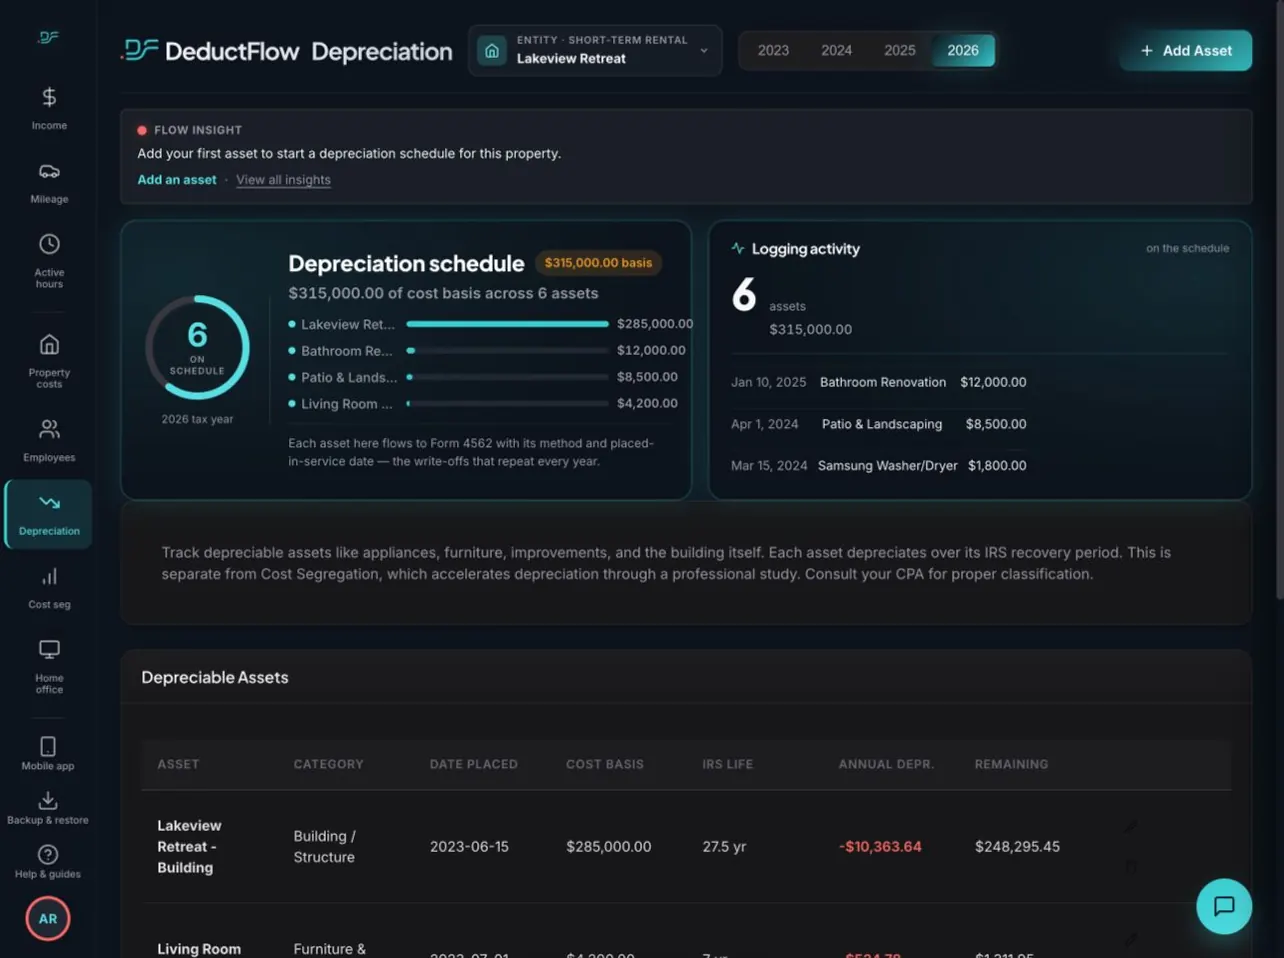Open the chat support bubble
This screenshot has width=1284, height=958.
[1224, 906]
